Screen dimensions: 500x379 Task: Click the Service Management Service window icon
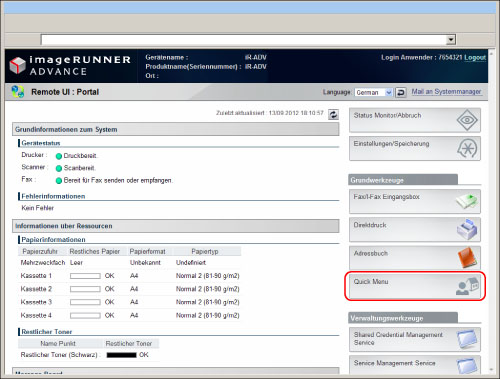pos(467,366)
